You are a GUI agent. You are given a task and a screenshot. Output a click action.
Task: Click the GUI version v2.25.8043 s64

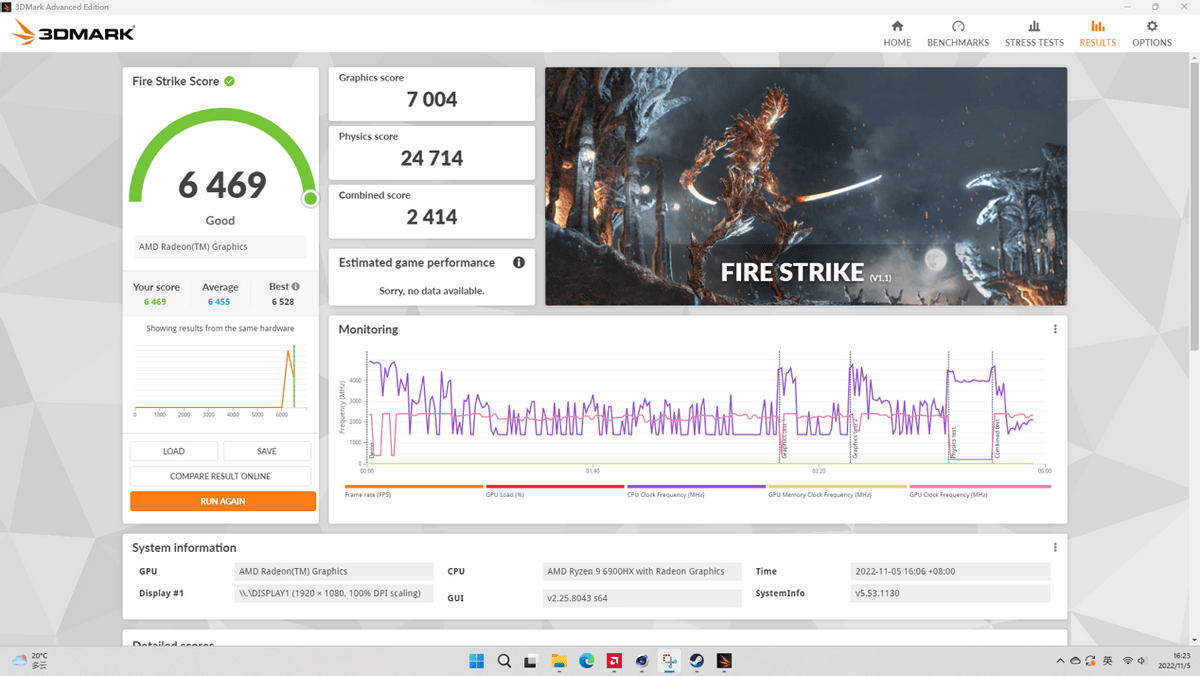(643, 598)
